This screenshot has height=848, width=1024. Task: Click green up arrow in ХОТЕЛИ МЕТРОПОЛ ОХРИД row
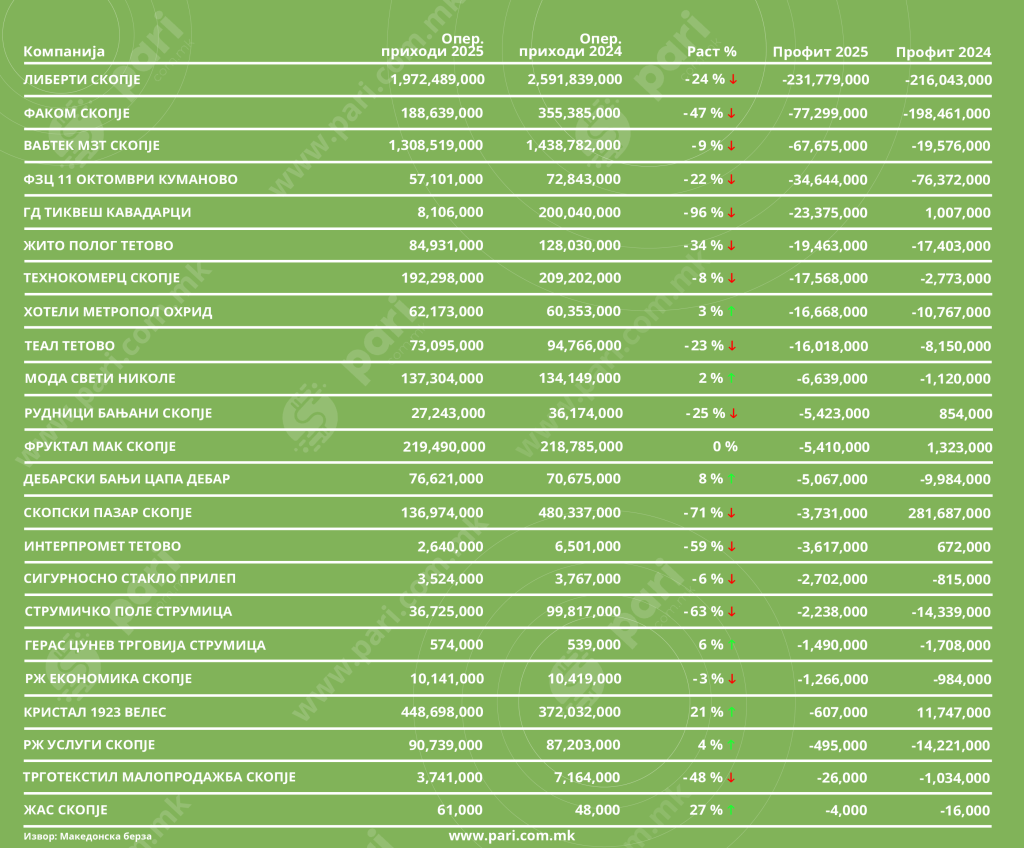[732, 311]
